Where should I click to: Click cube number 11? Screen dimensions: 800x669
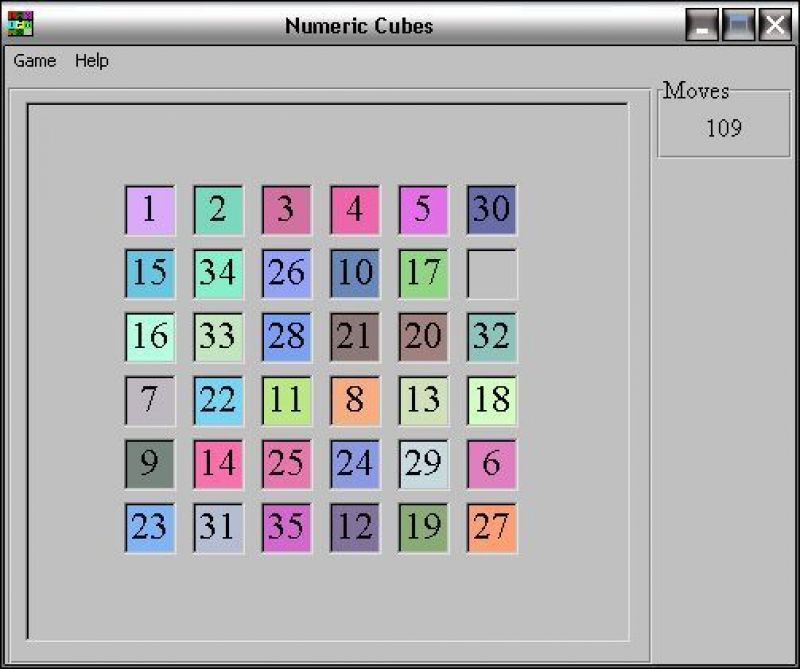[287, 401]
